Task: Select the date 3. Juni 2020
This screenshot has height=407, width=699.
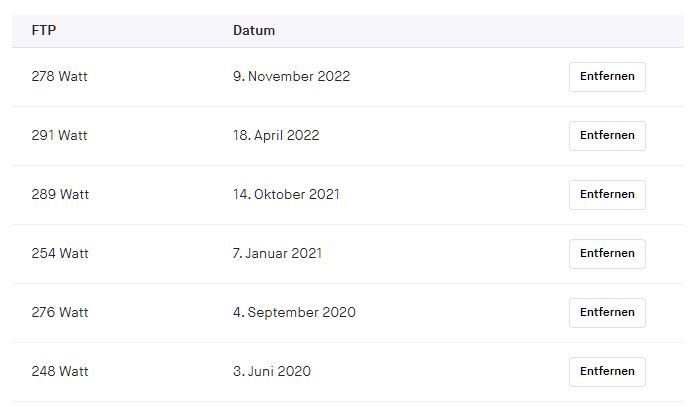Action: pyautogui.click(x=272, y=372)
